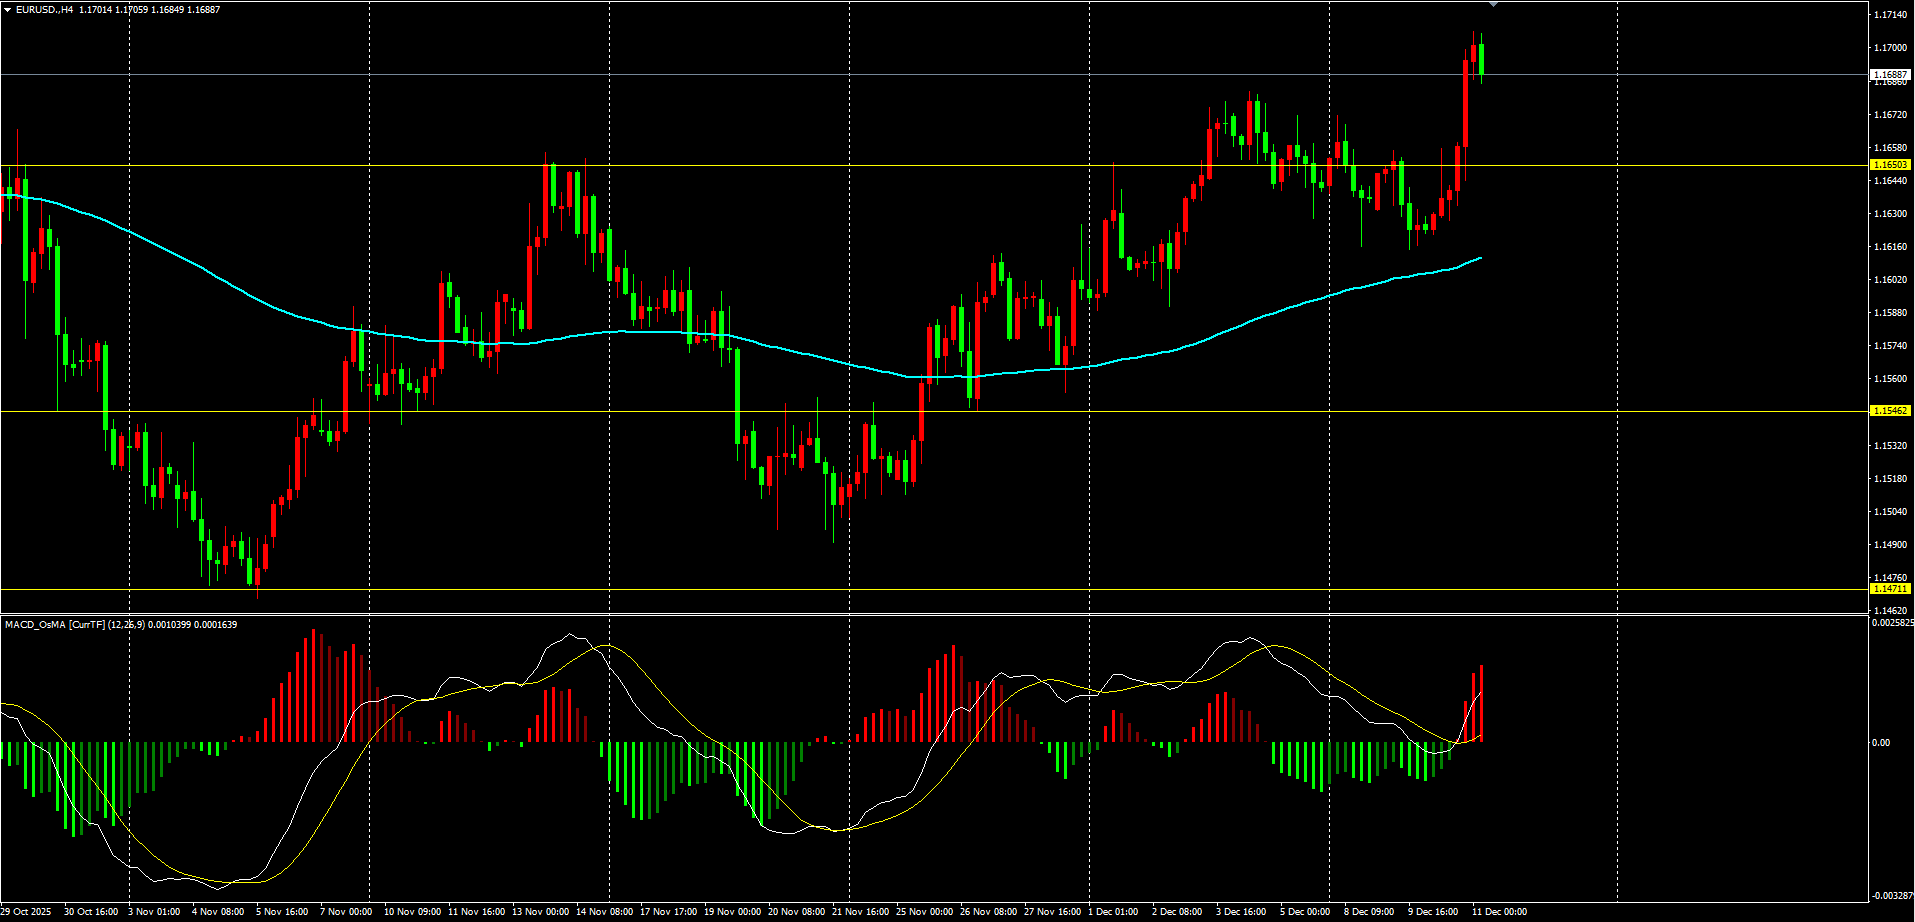Click the 11 Dec 00:00 time label
This screenshot has height=922, width=1915.
click(x=1499, y=911)
